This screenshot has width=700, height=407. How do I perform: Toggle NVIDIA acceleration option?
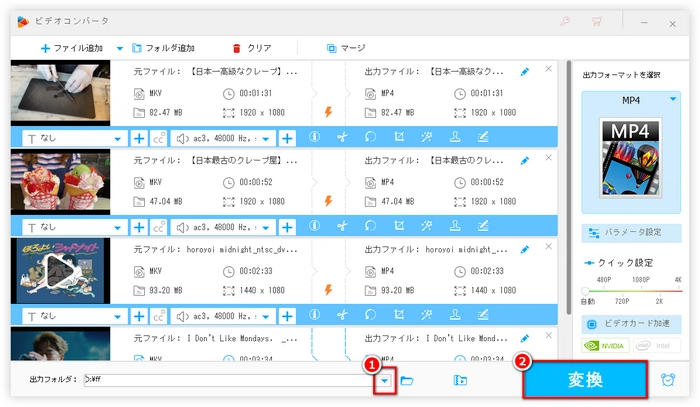point(605,345)
